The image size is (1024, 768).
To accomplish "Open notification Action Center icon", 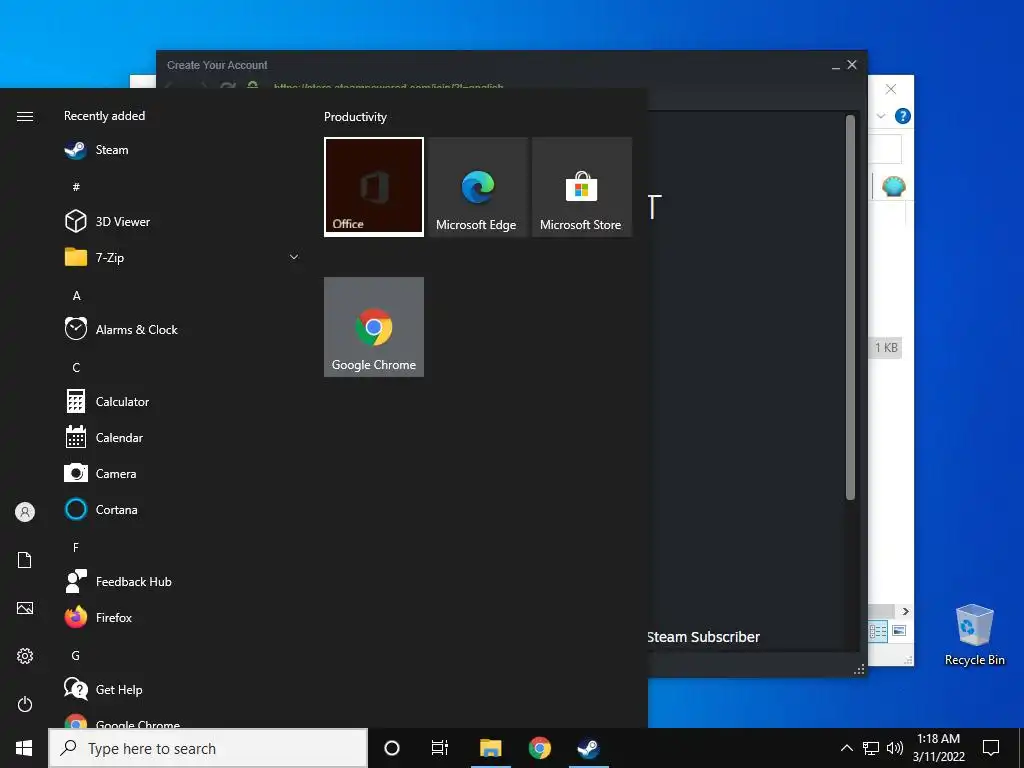I will [991, 748].
